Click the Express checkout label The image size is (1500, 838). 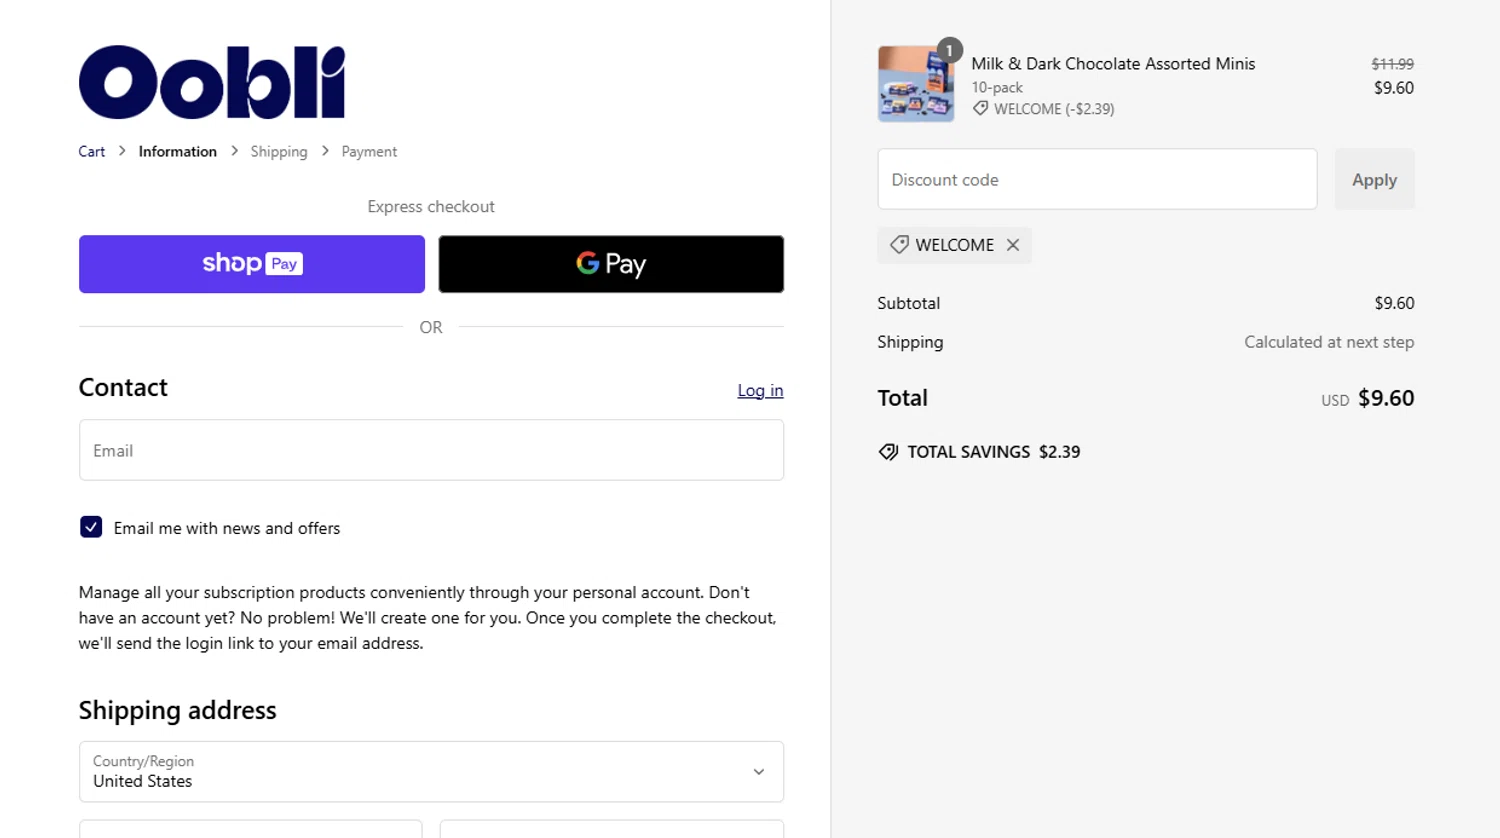[431, 207]
